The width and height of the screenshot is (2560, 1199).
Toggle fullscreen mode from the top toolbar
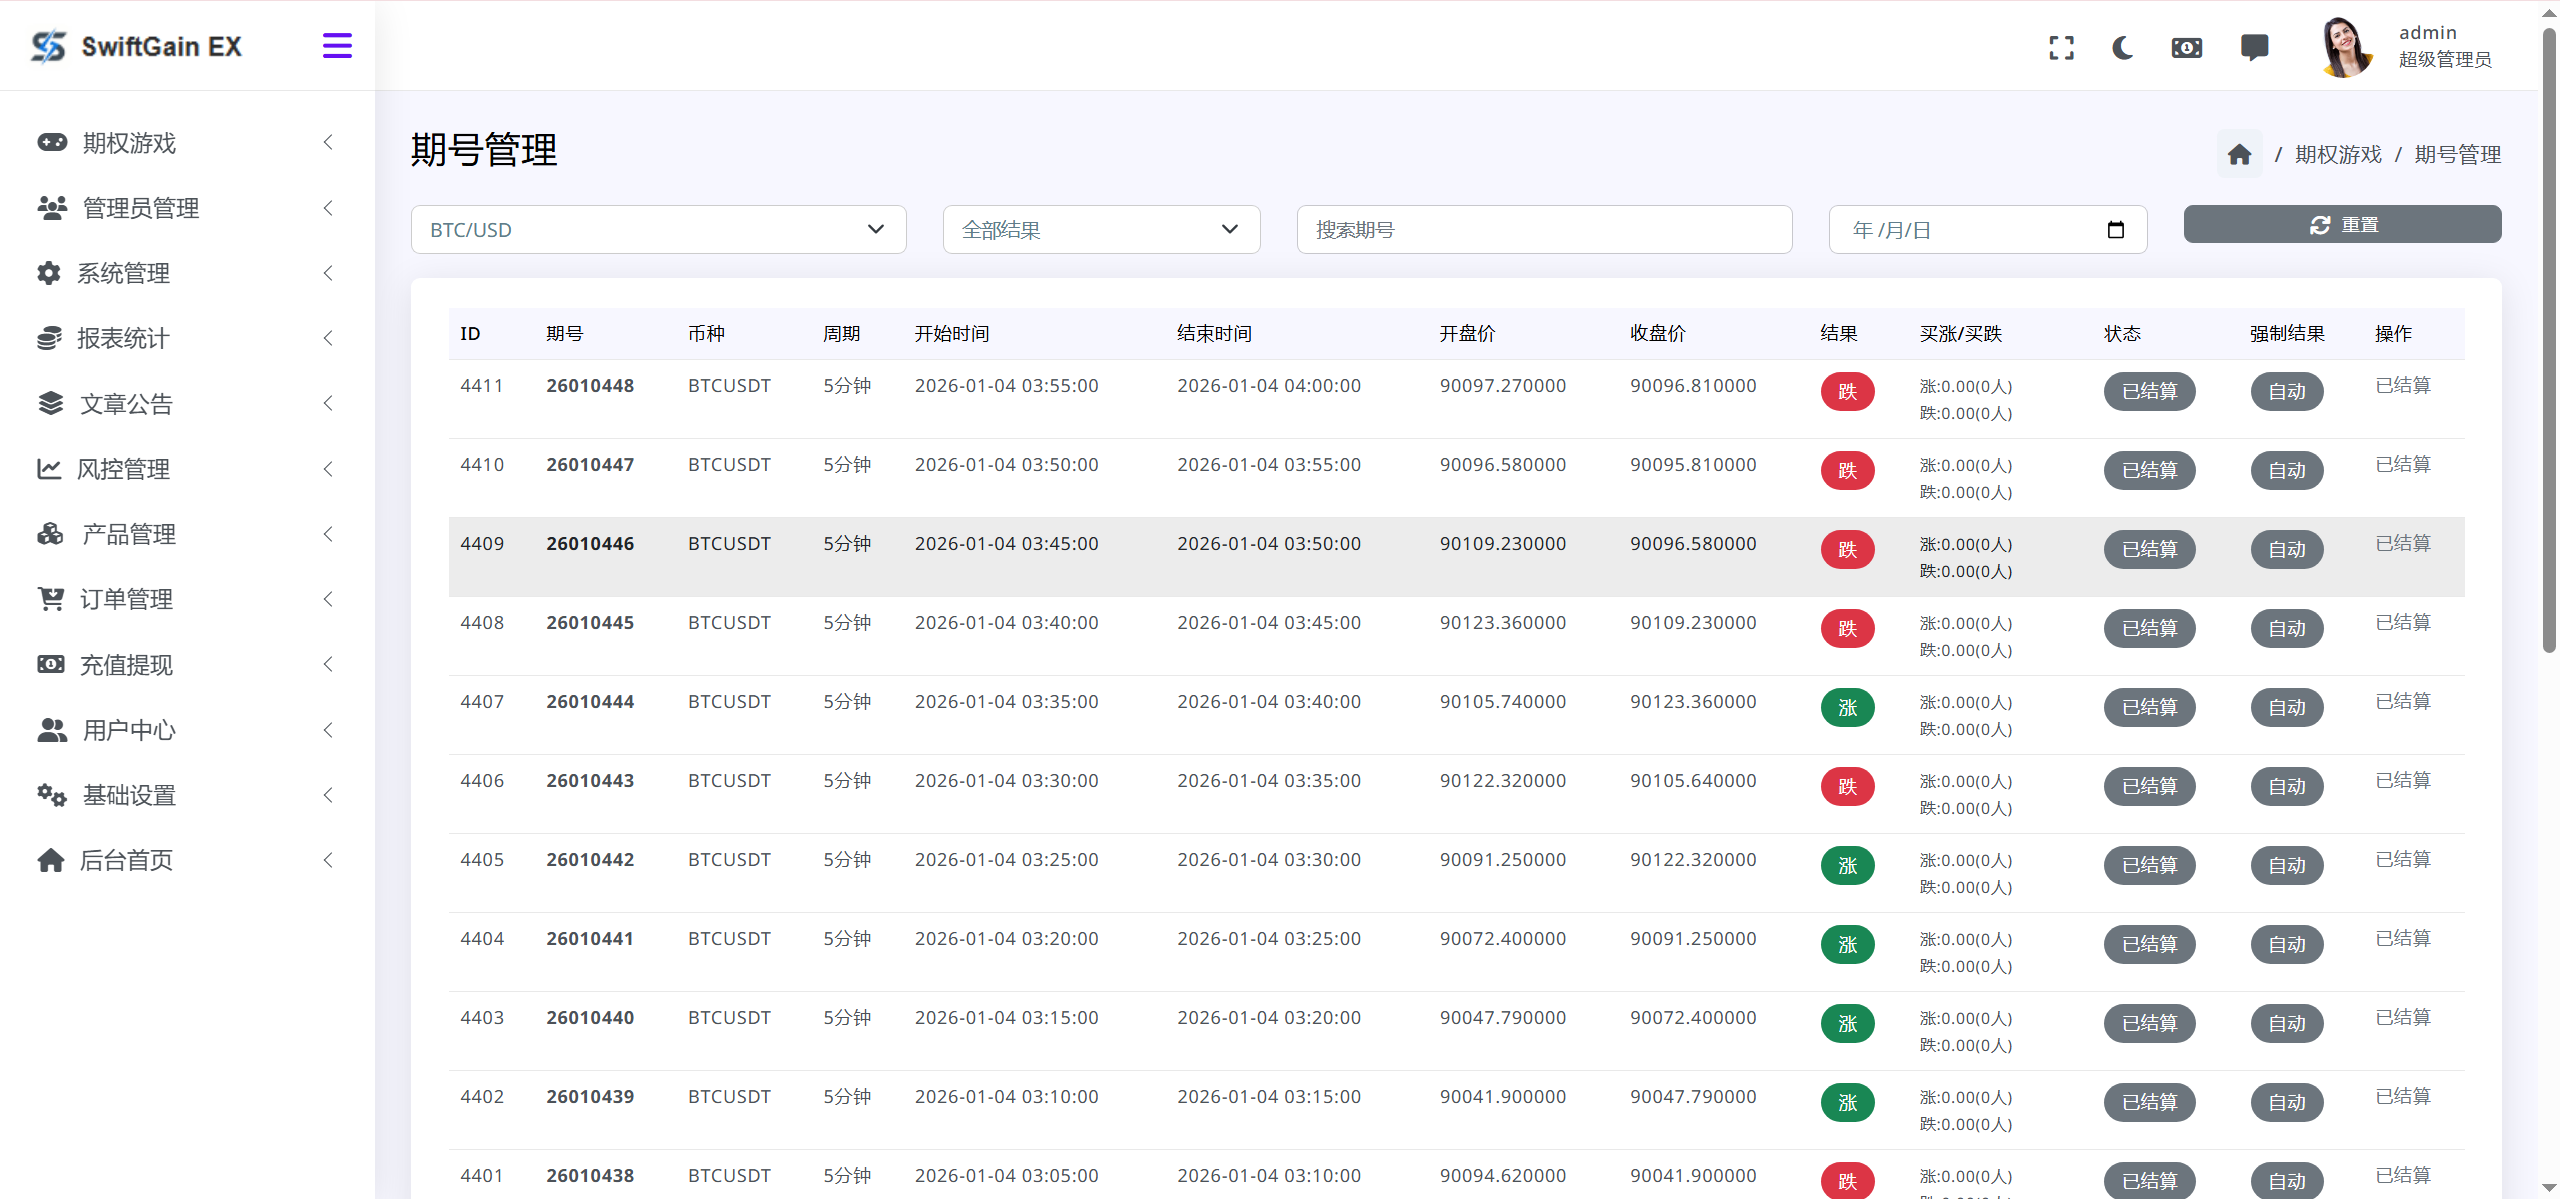click(x=2061, y=47)
